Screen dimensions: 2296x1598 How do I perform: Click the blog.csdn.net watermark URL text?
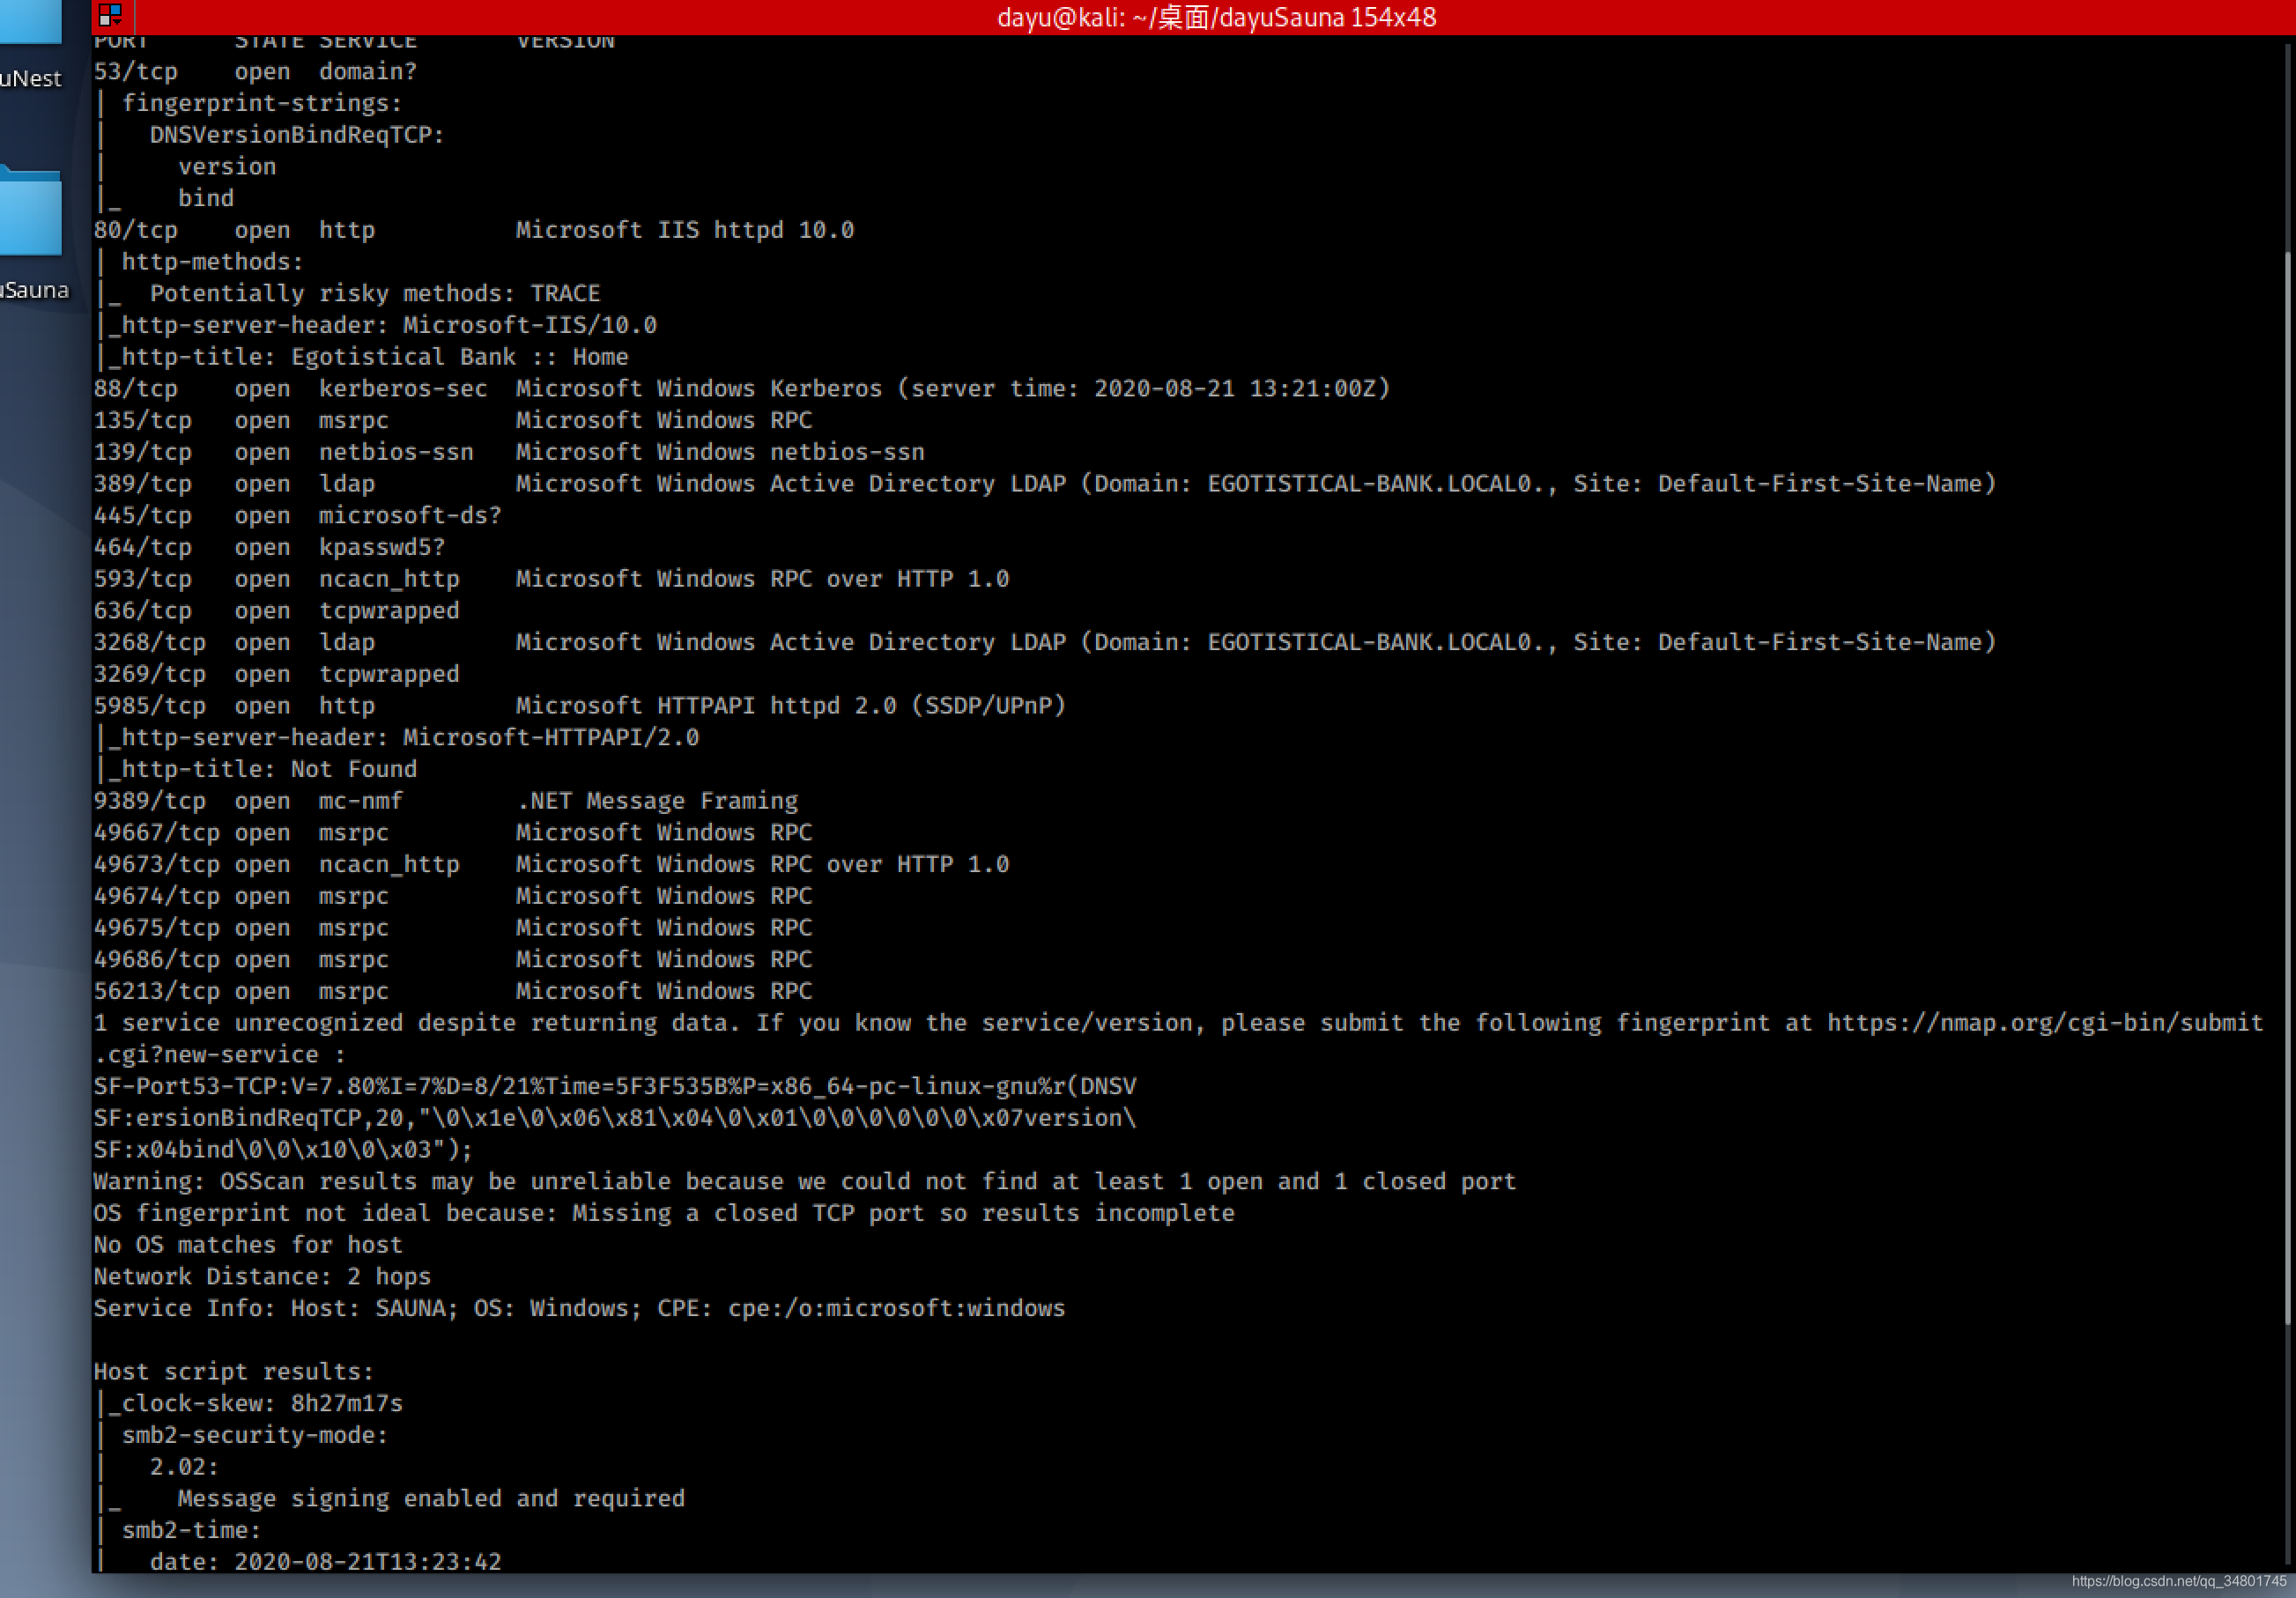tap(2179, 1581)
